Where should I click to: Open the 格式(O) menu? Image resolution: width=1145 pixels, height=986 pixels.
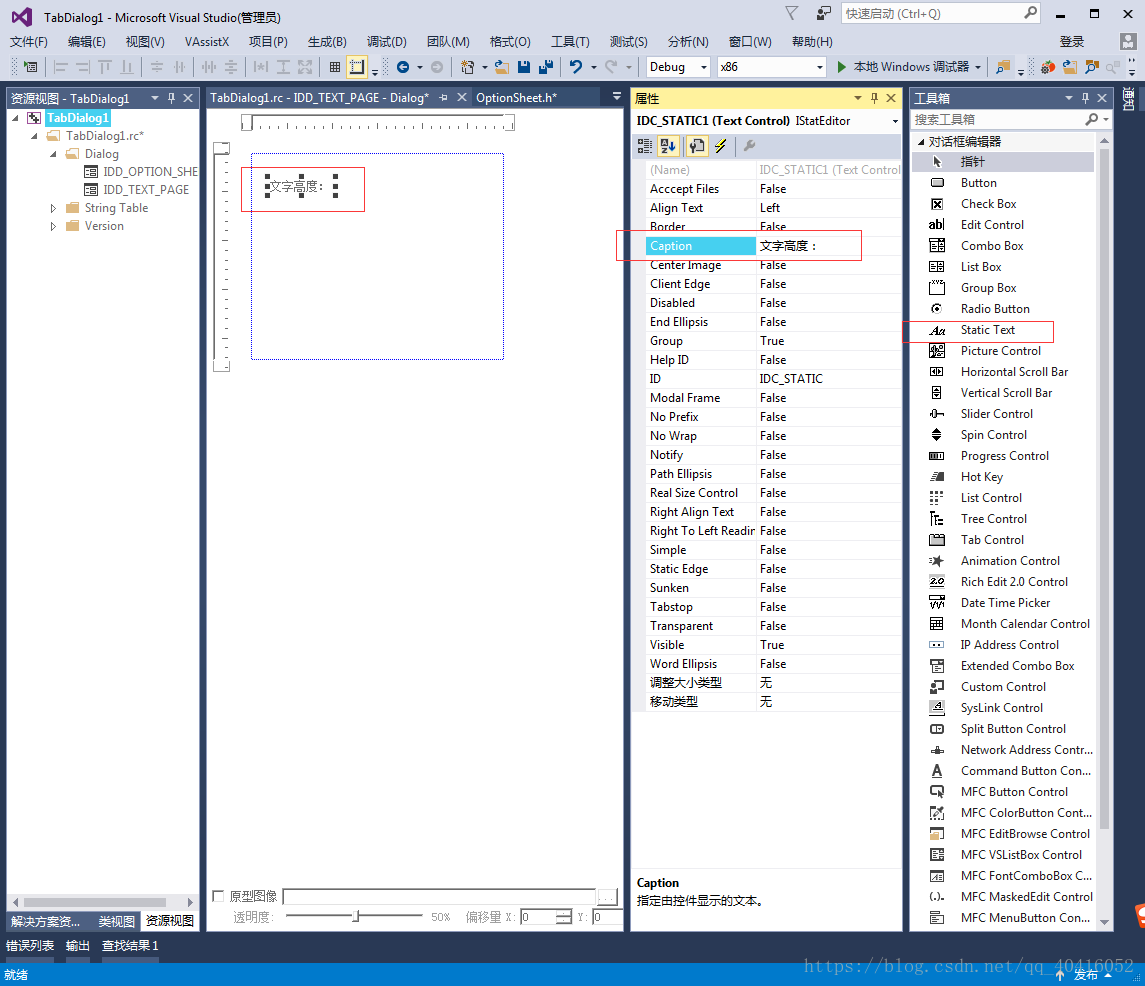click(x=510, y=42)
